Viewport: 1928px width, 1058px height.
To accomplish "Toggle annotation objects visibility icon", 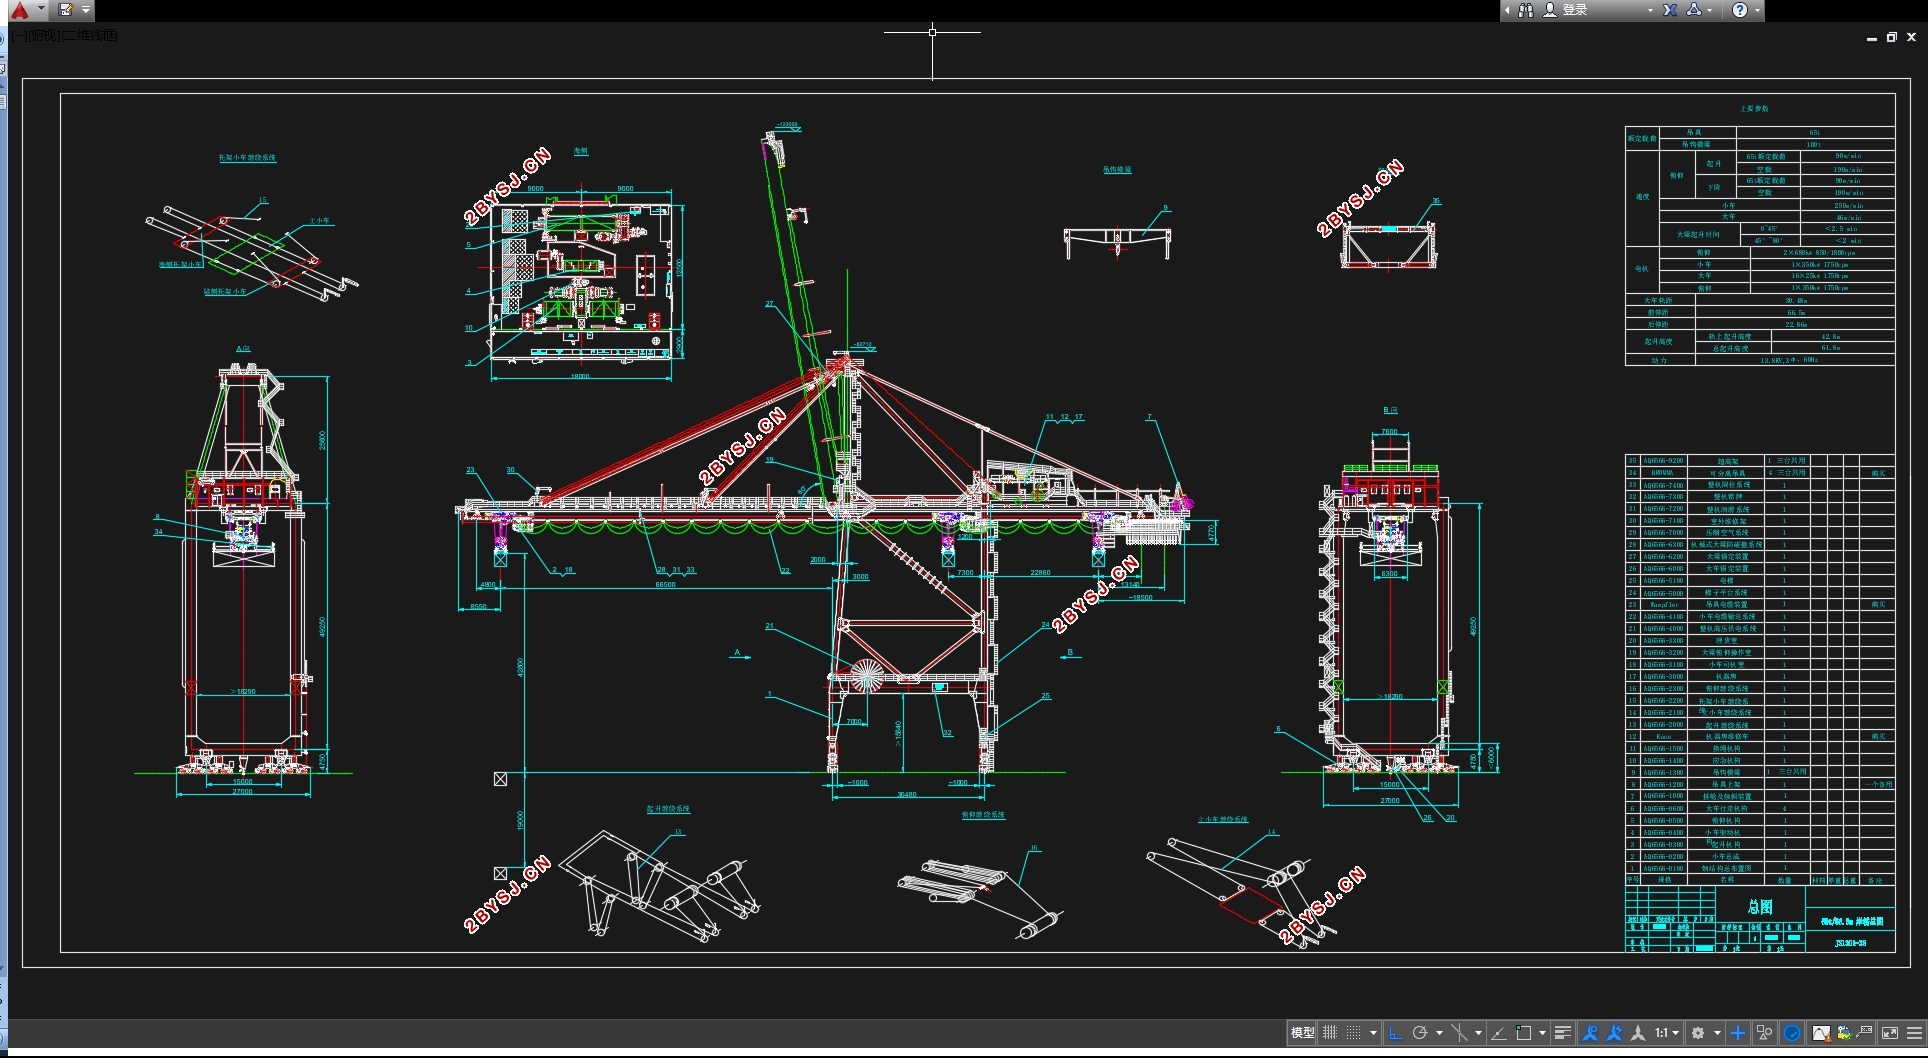I will click(x=1590, y=1033).
